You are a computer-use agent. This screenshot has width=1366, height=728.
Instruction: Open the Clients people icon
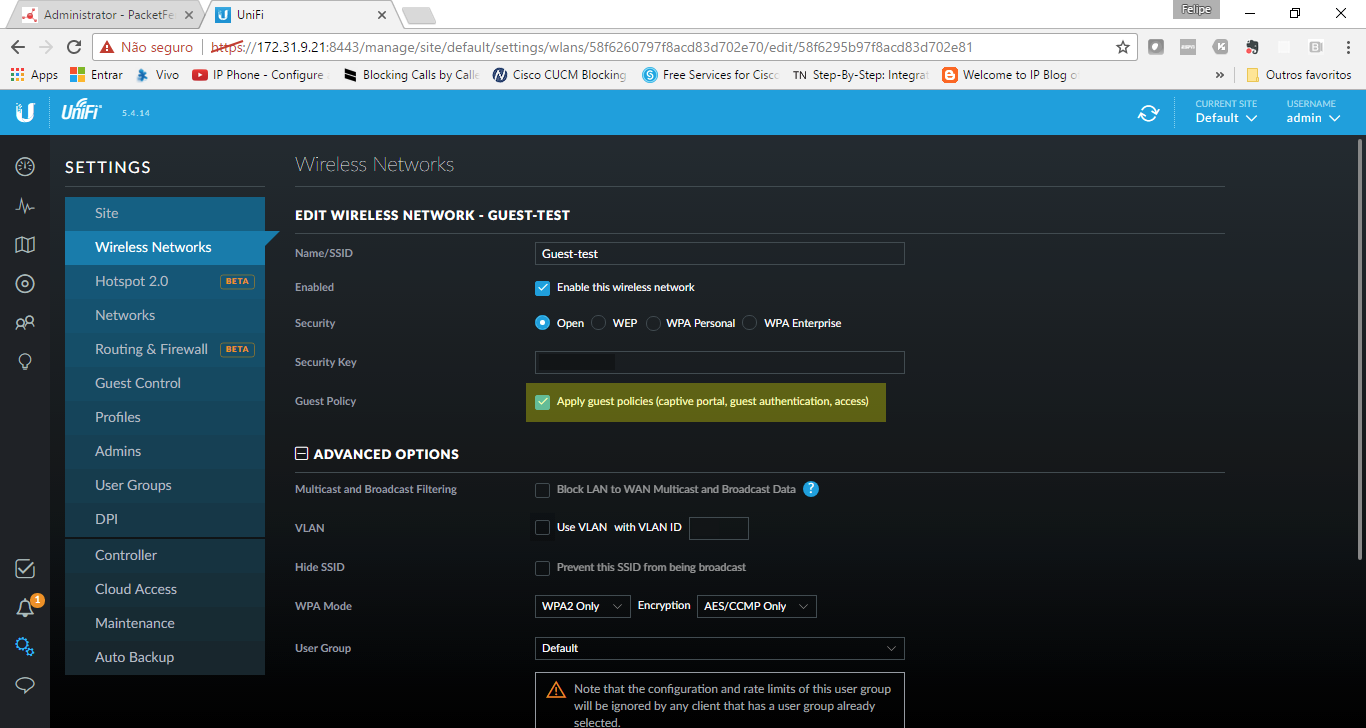pos(25,323)
